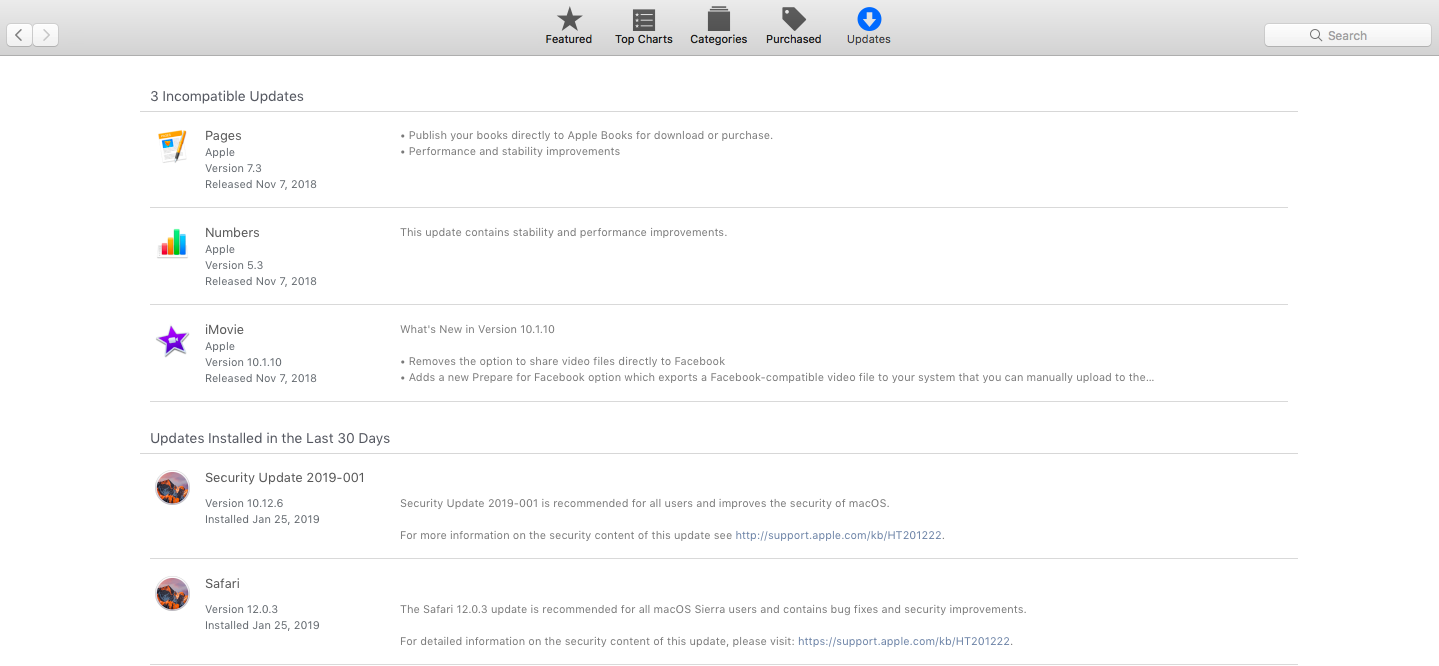Open the Purchased tag icon
This screenshot has height=666, width=1439.
(794, 19)
